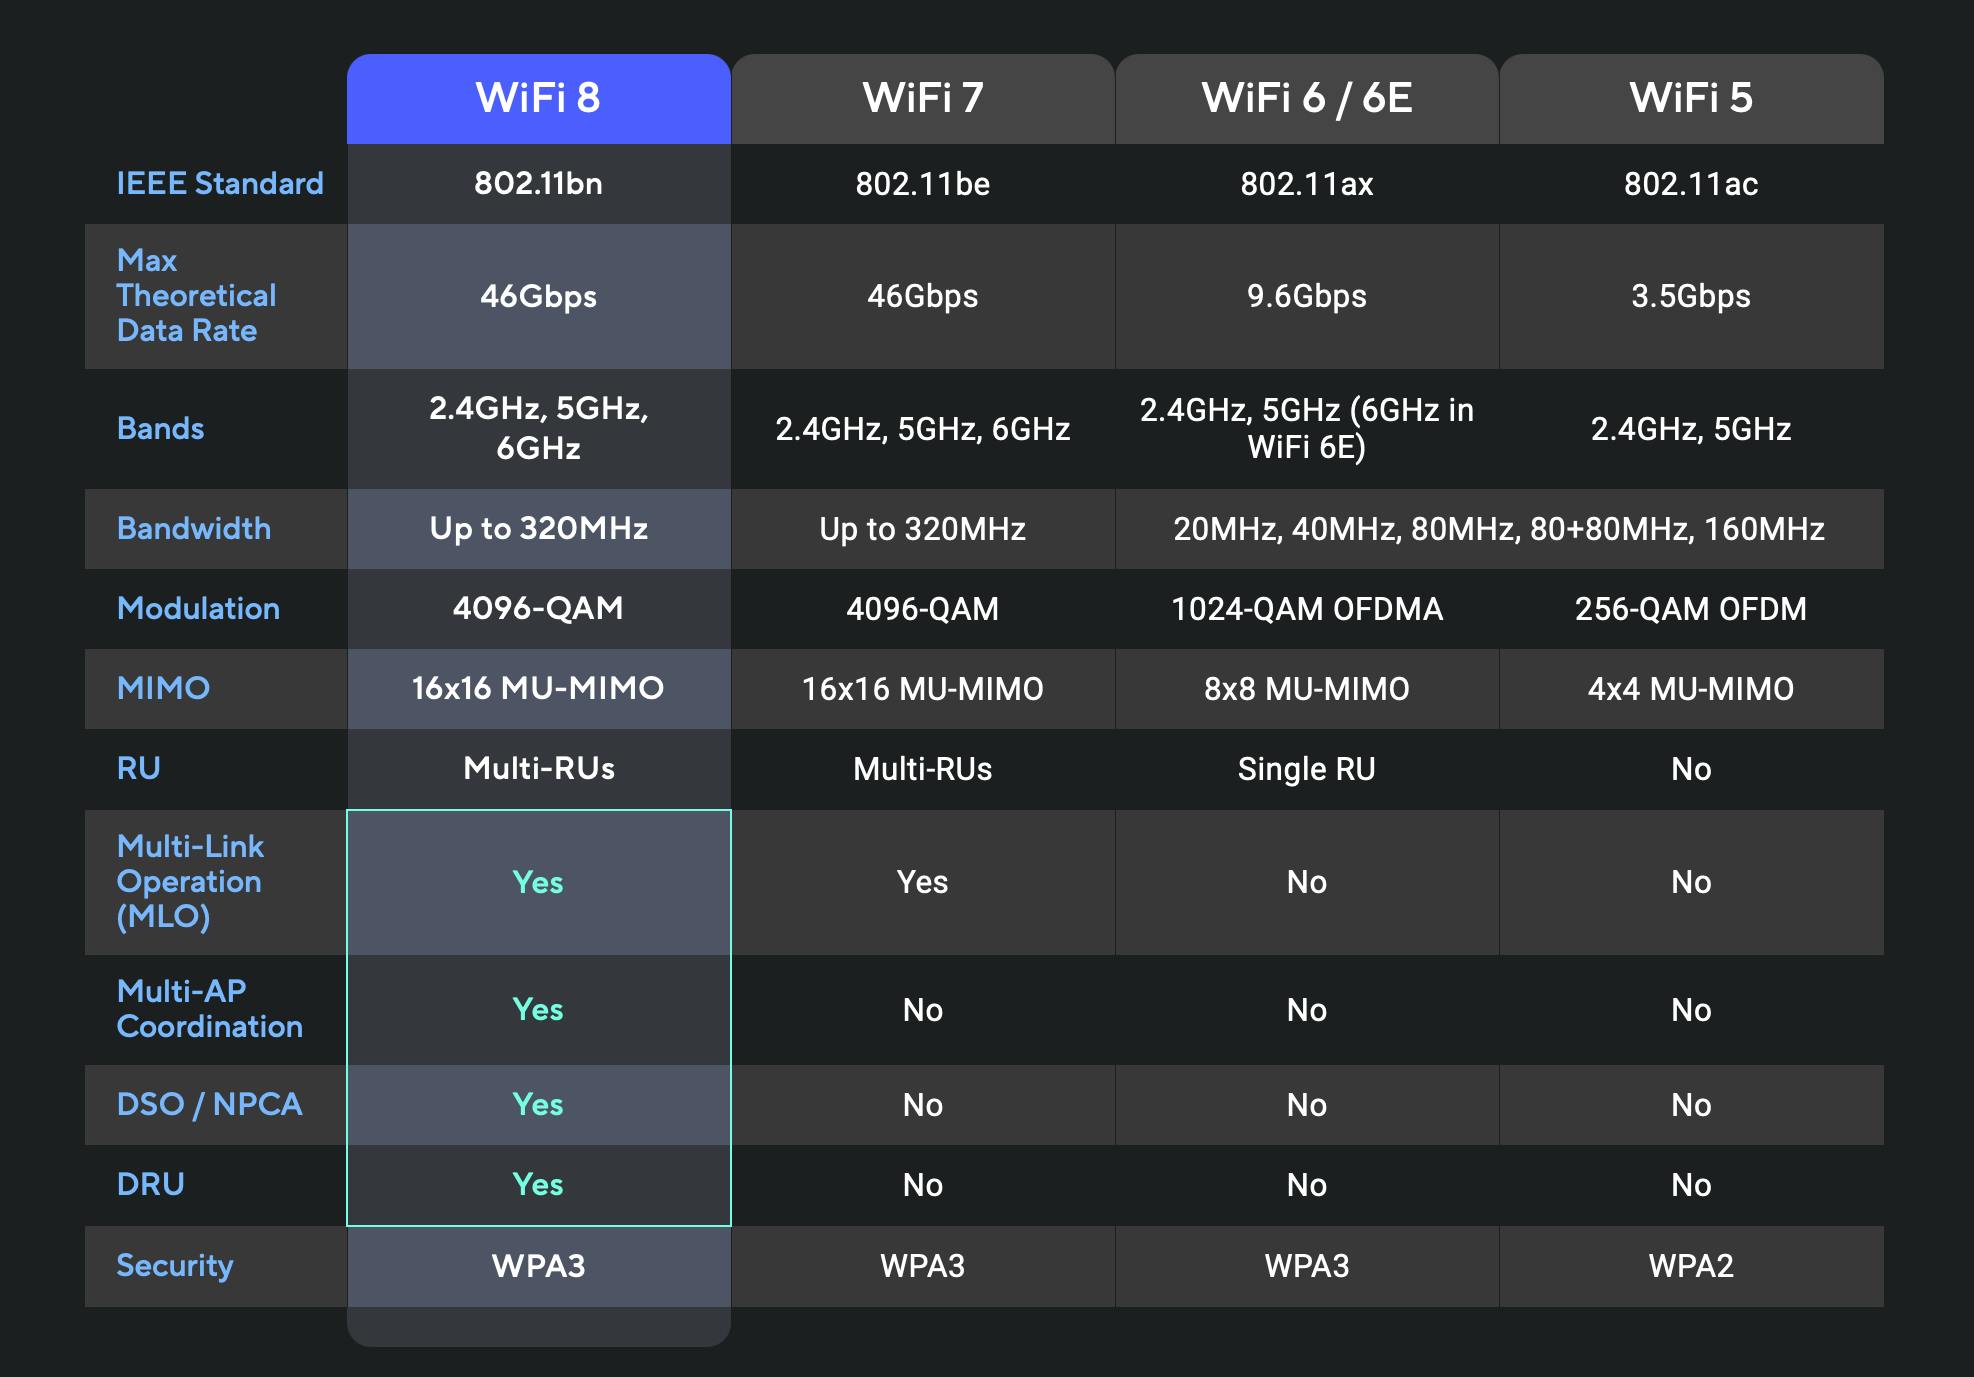1974x1377 pixels.
Task: Select the Multi-Link Operation (MLO) label
Action: click(x=190, y=881)
